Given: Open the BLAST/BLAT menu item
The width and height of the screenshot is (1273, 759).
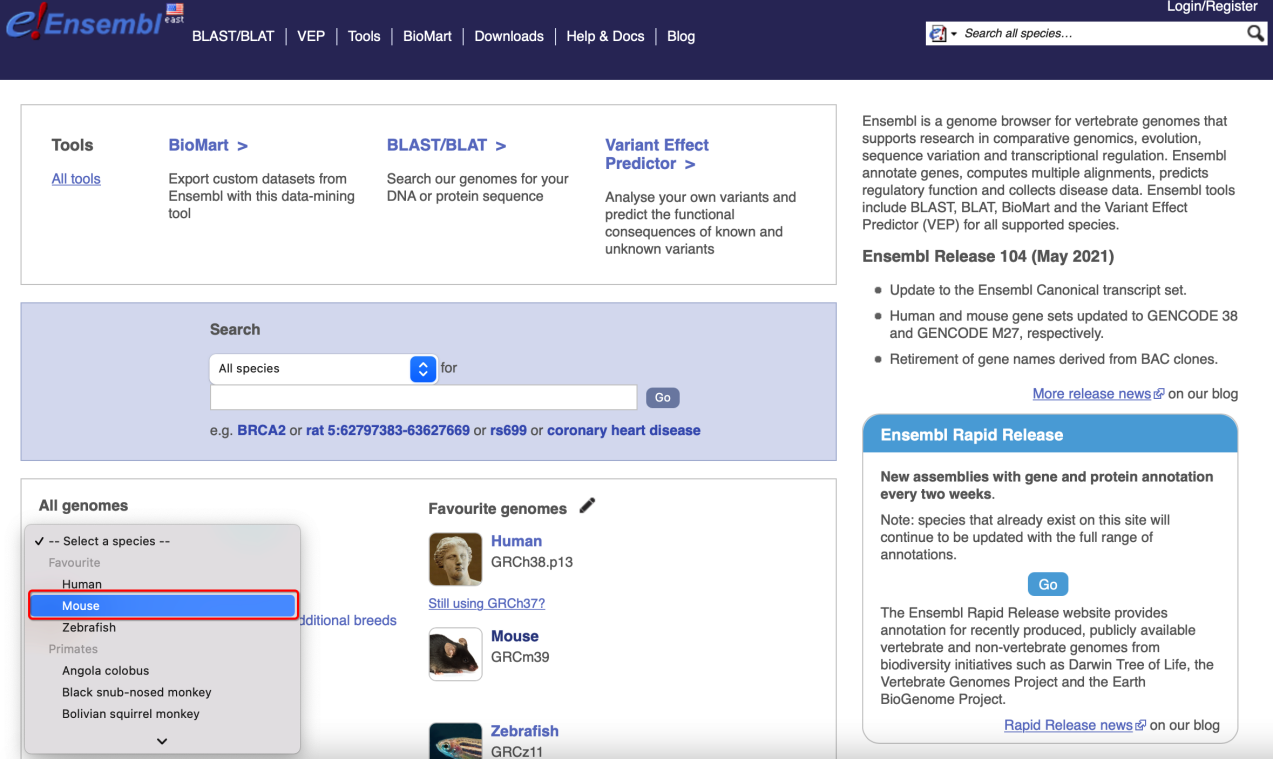Looking at the screenshot, I should 233,36.
